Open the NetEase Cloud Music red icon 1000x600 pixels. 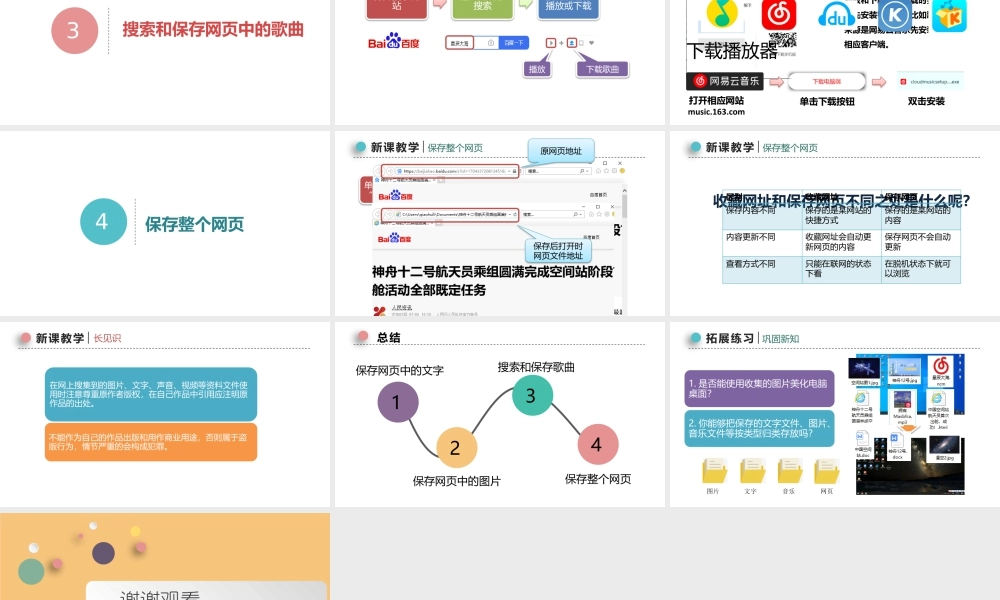pos(778,14)
